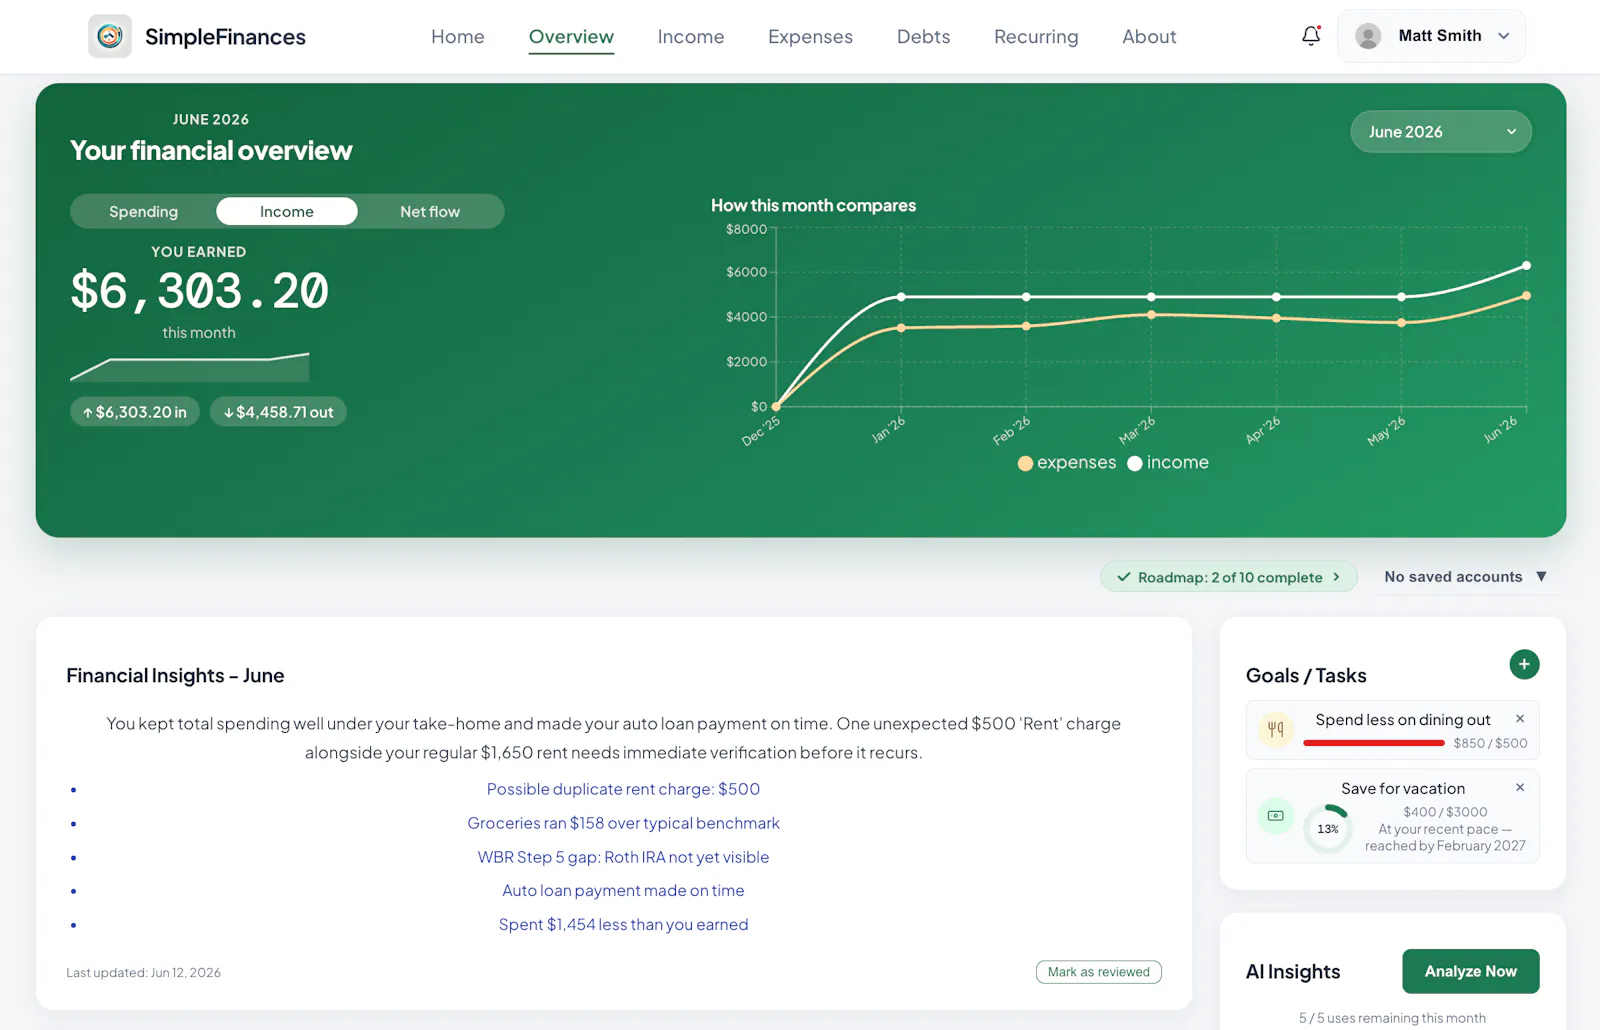Click the $850 / $500 dining amount

1490,743
